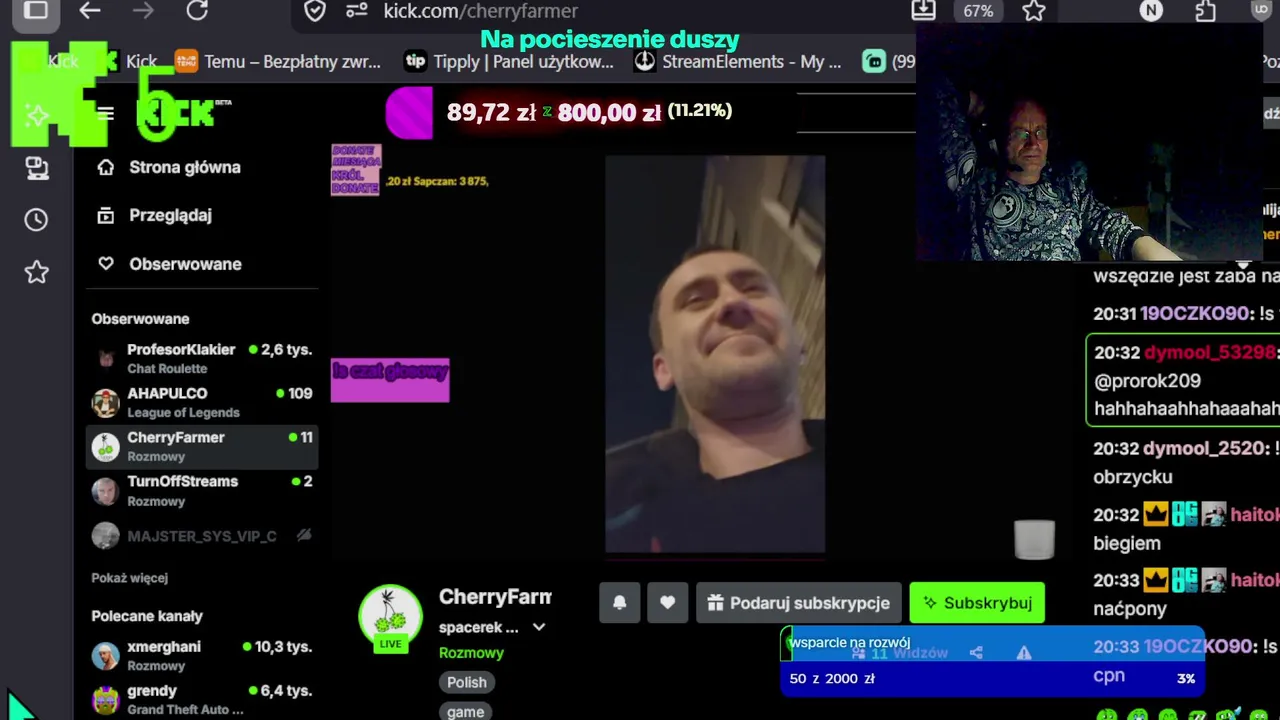Open recommended xmerghani channel
Screen dimensions: 1280x720
(x=203, y=655)
